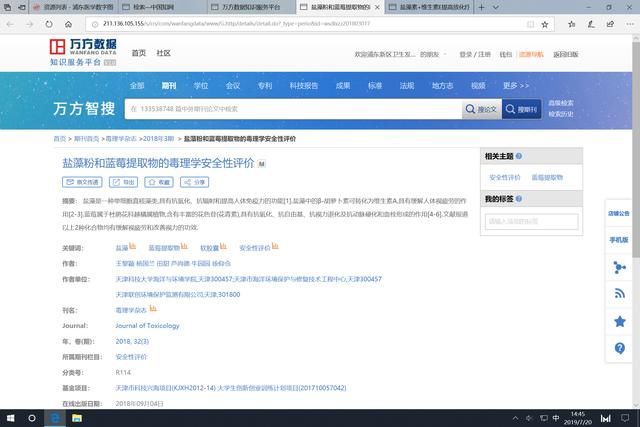Open the 首页 link in the header
Screen dimensions: 640x427
pos(139,53)
